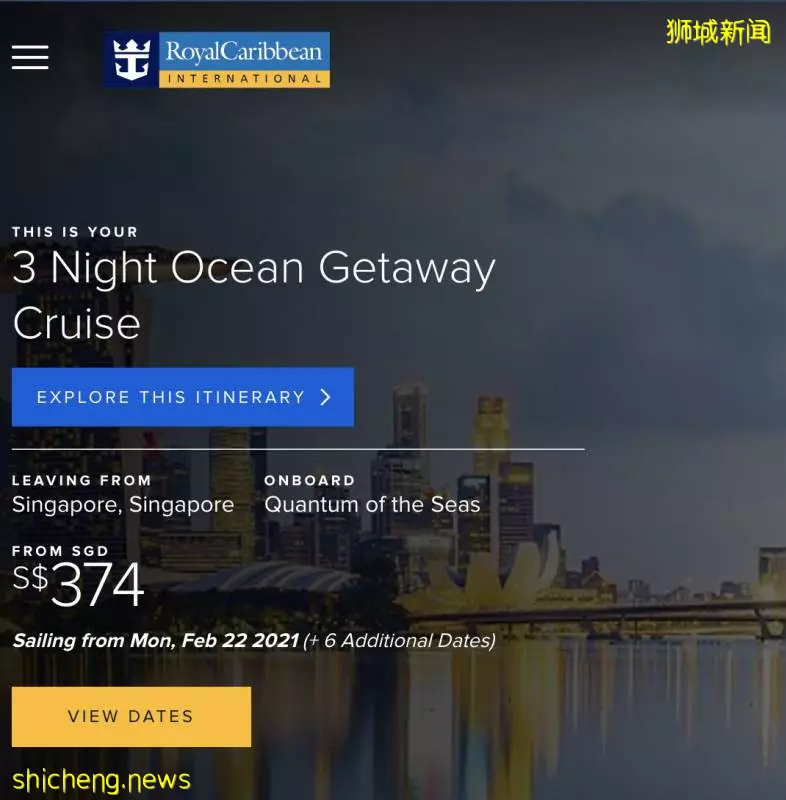Open Explore This Itinerary button

[183, 397]
